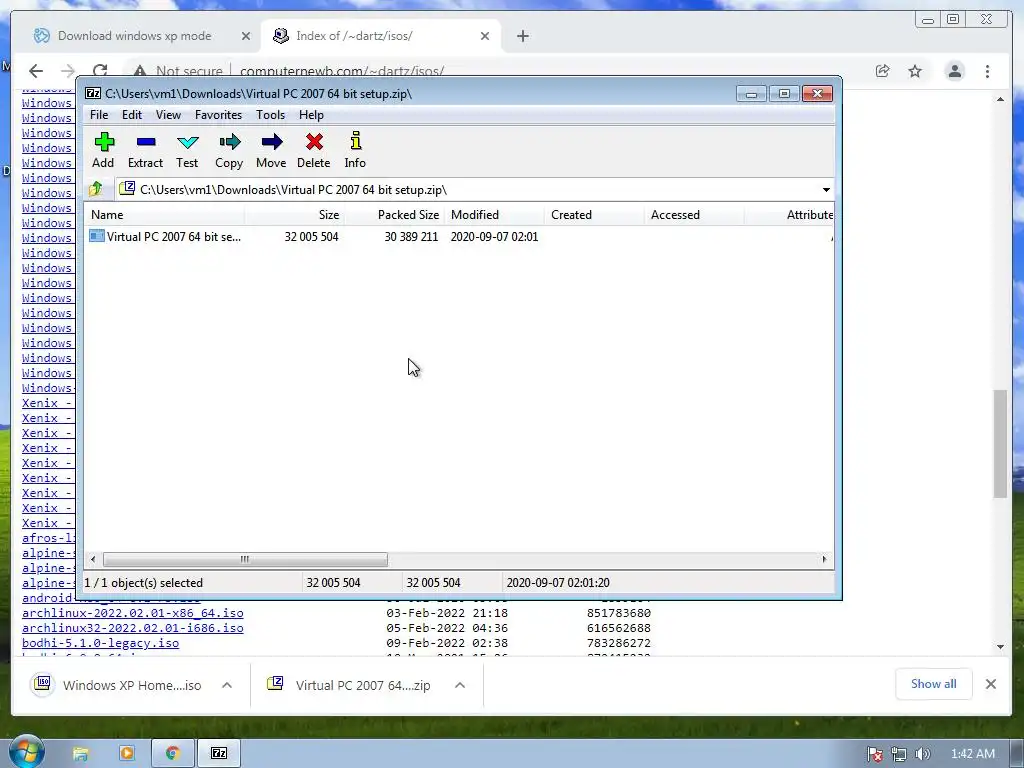Viewport: 1024px width, 768px height.
Task: Open the Help menu in 7-Zip
Action: [312, 115]
